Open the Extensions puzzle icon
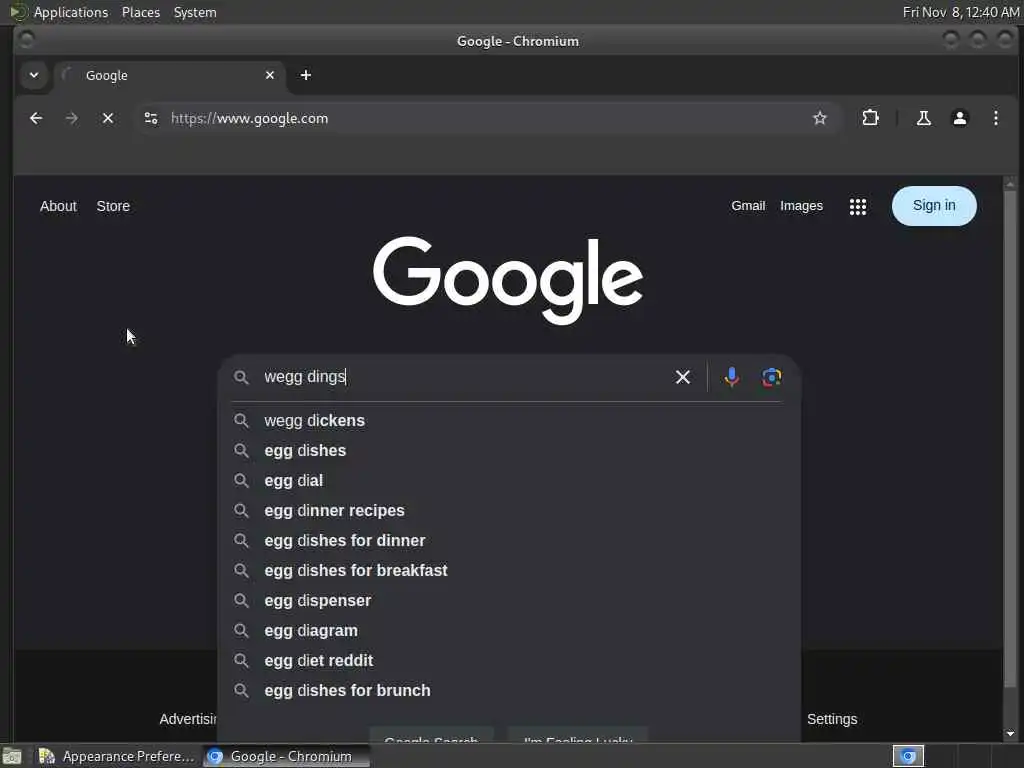This screenshot has width=1024, height=768. pyautogui.click(x=870, y=118)
